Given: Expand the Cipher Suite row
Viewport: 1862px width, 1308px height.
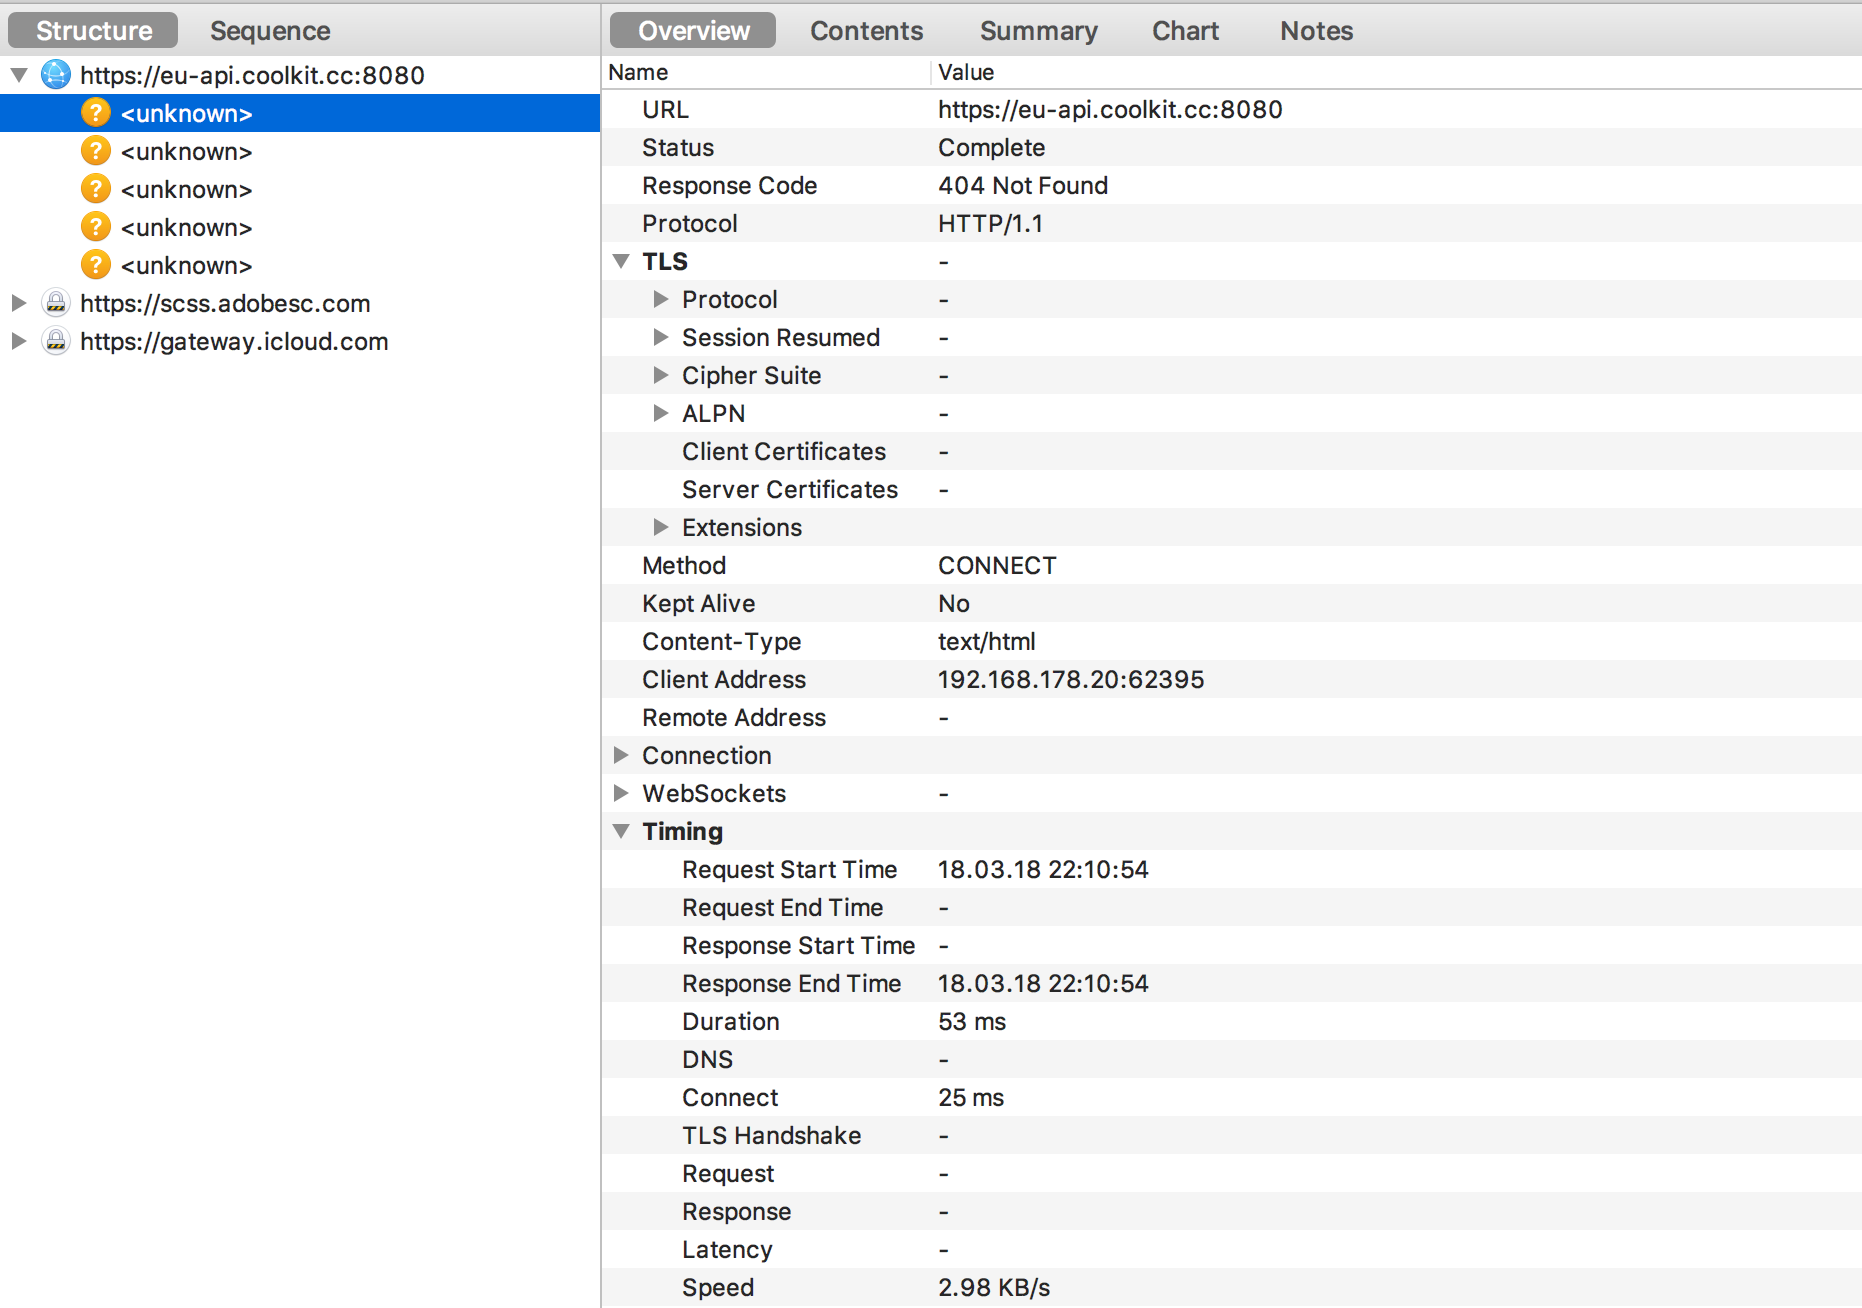Looking at the screenshot, I should tap(660, 375).
